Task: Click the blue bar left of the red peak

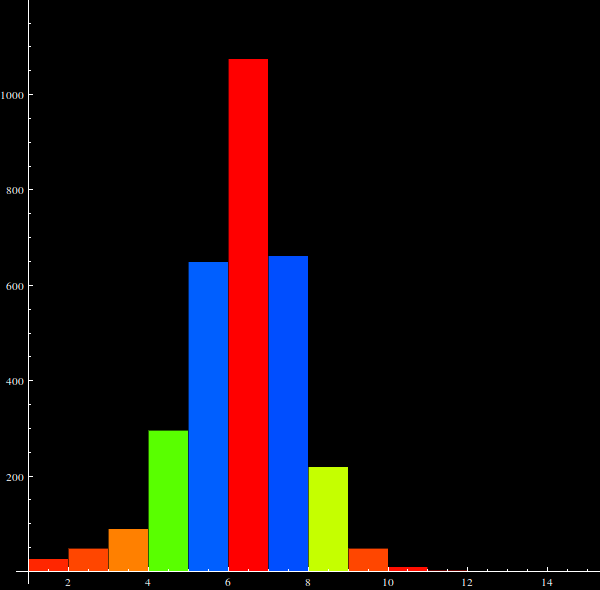Action: coord(208,416)
